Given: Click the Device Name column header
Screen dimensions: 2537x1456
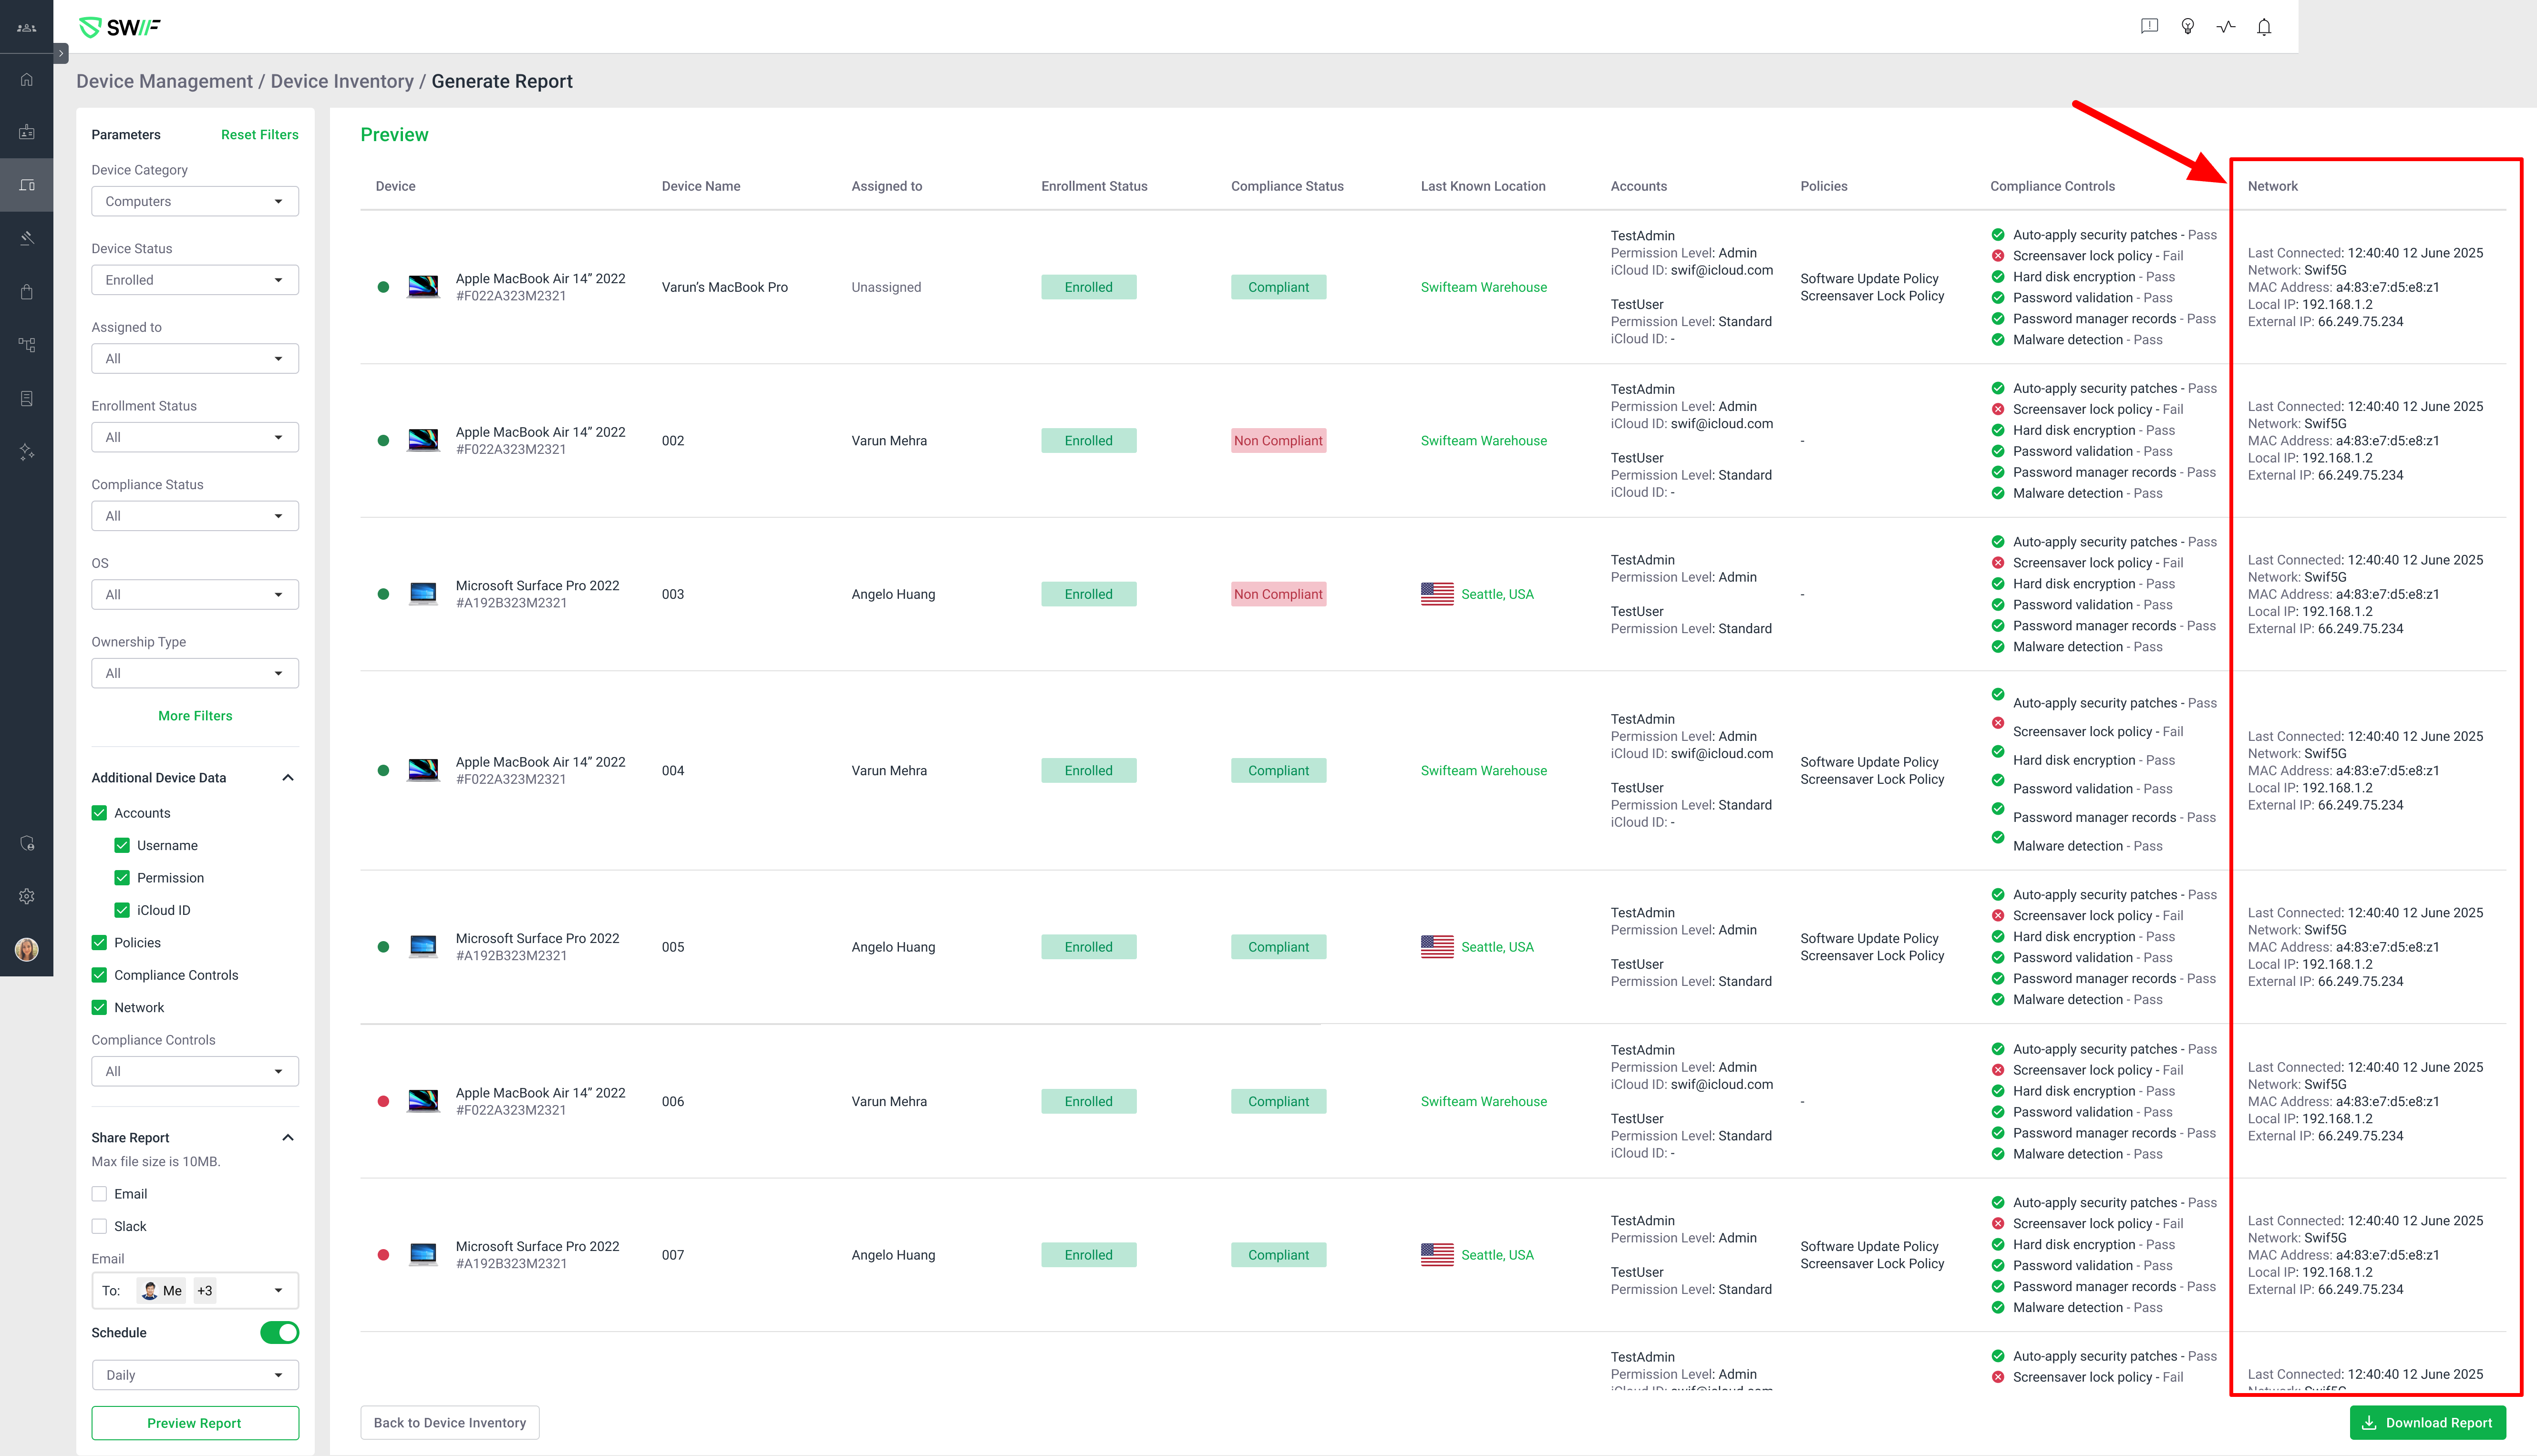Looking at the screenshot, I should point(701,186).
